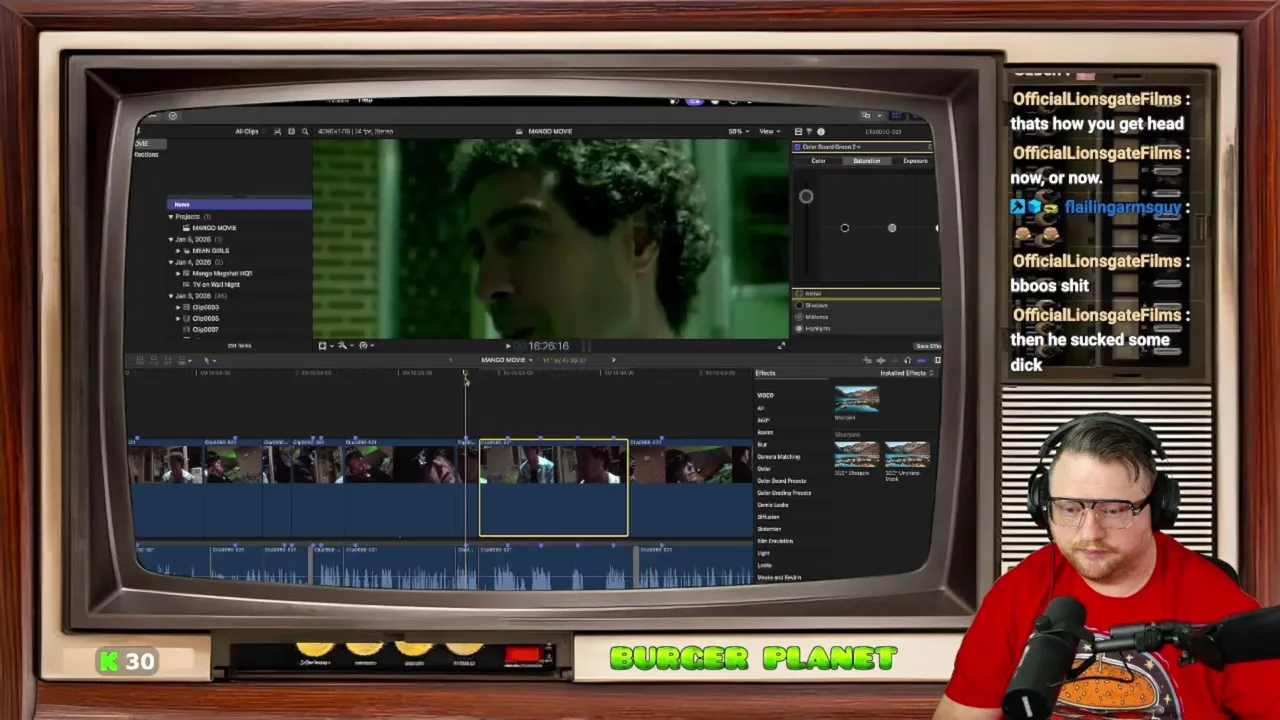
Task: Open the retime speed menu
Action: (365, 345)
